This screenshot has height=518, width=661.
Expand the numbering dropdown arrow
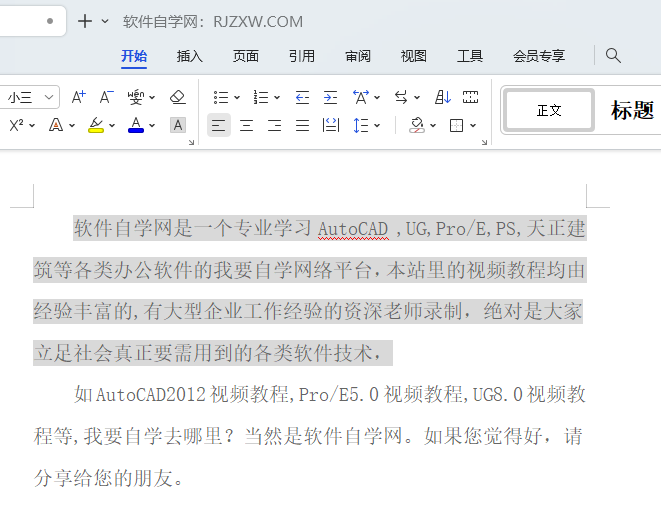click(x=277, y=98)
